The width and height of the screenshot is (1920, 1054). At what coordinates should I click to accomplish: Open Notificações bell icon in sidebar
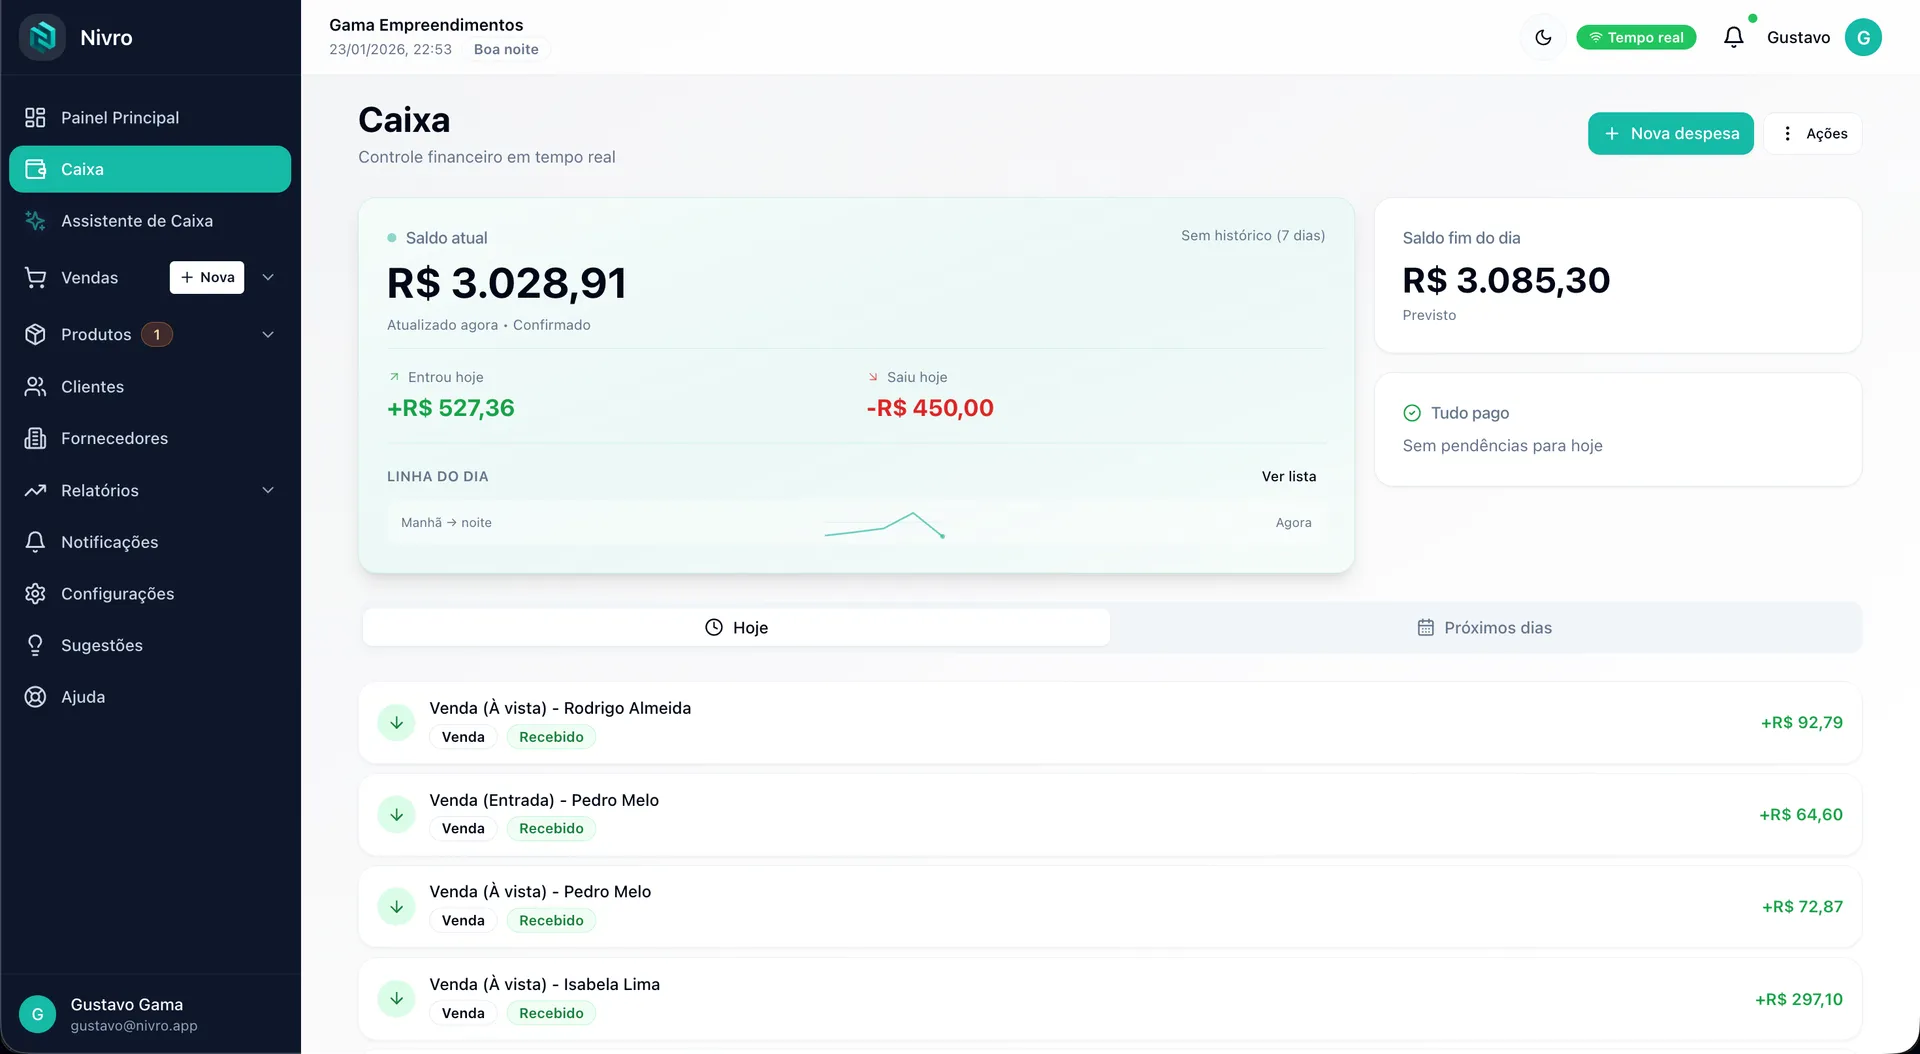35,542
